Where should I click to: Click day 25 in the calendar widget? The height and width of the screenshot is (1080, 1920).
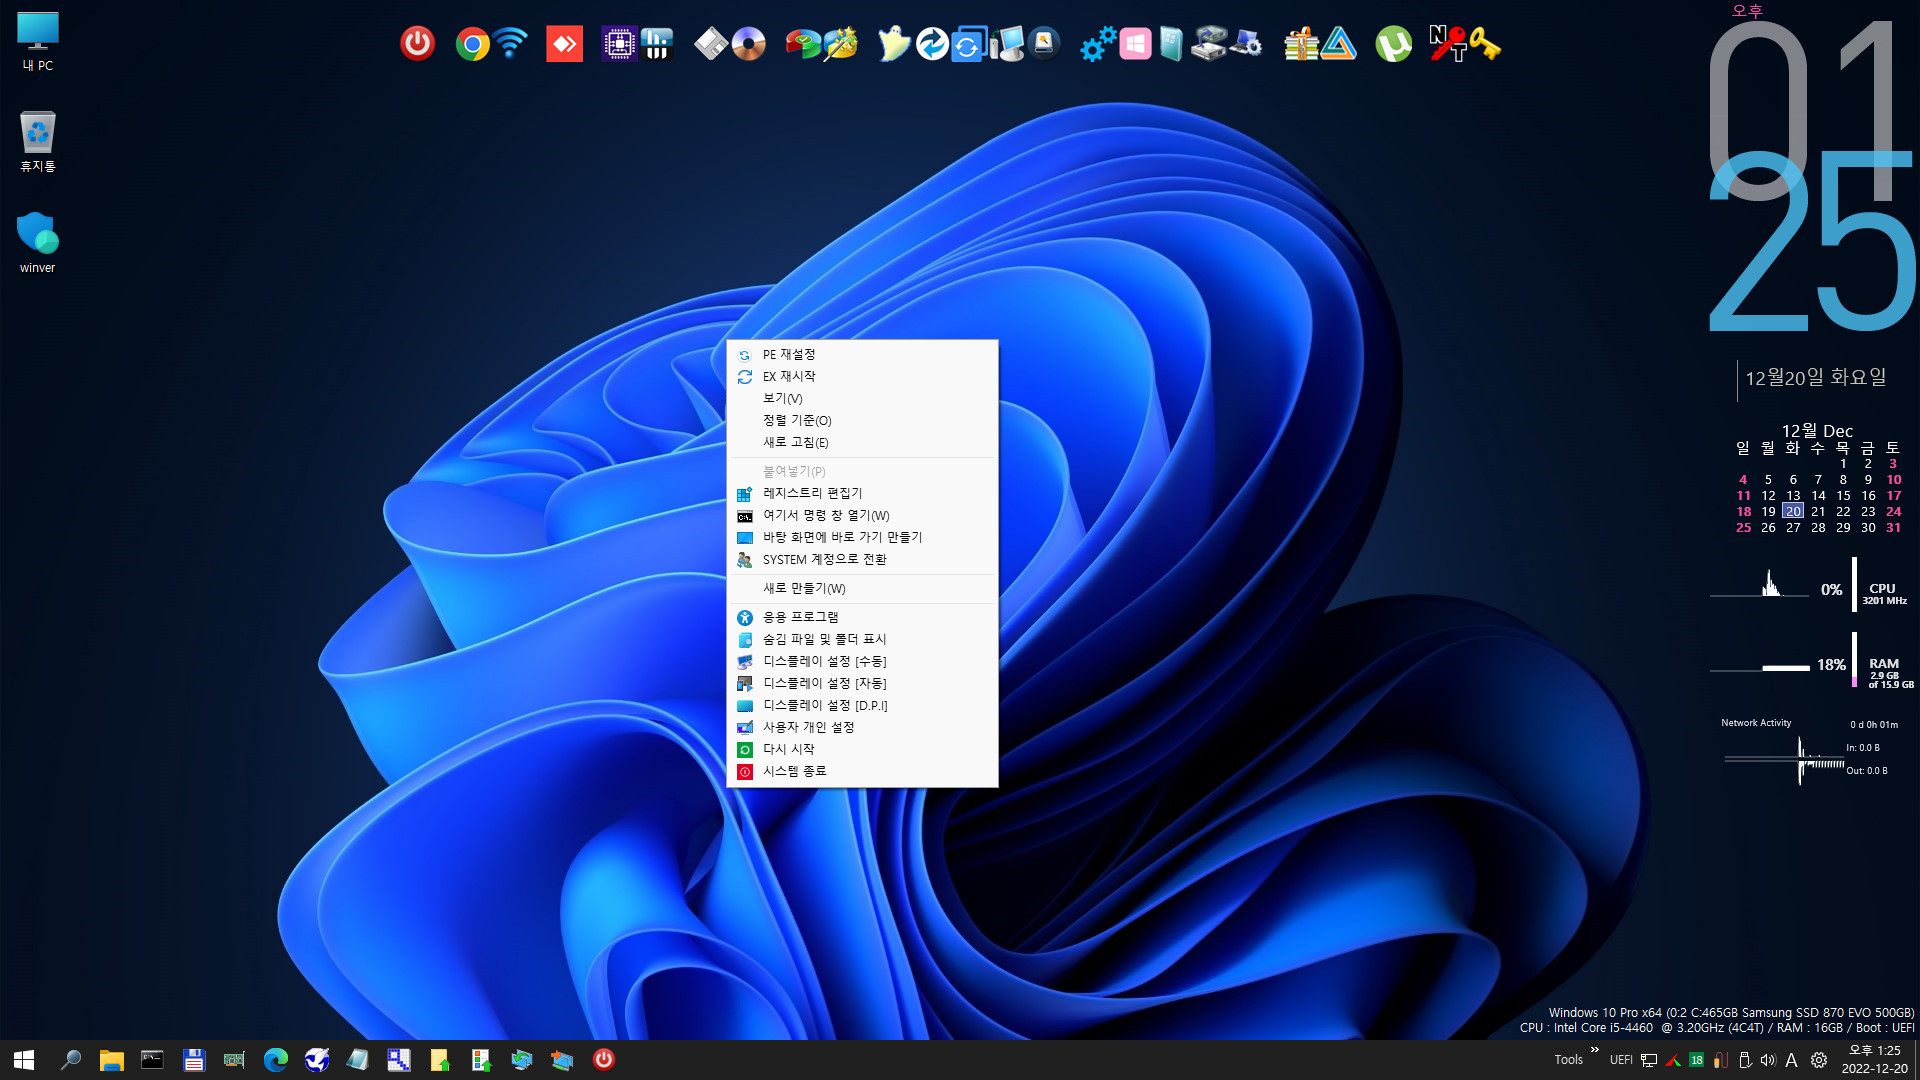point(1743,527)
